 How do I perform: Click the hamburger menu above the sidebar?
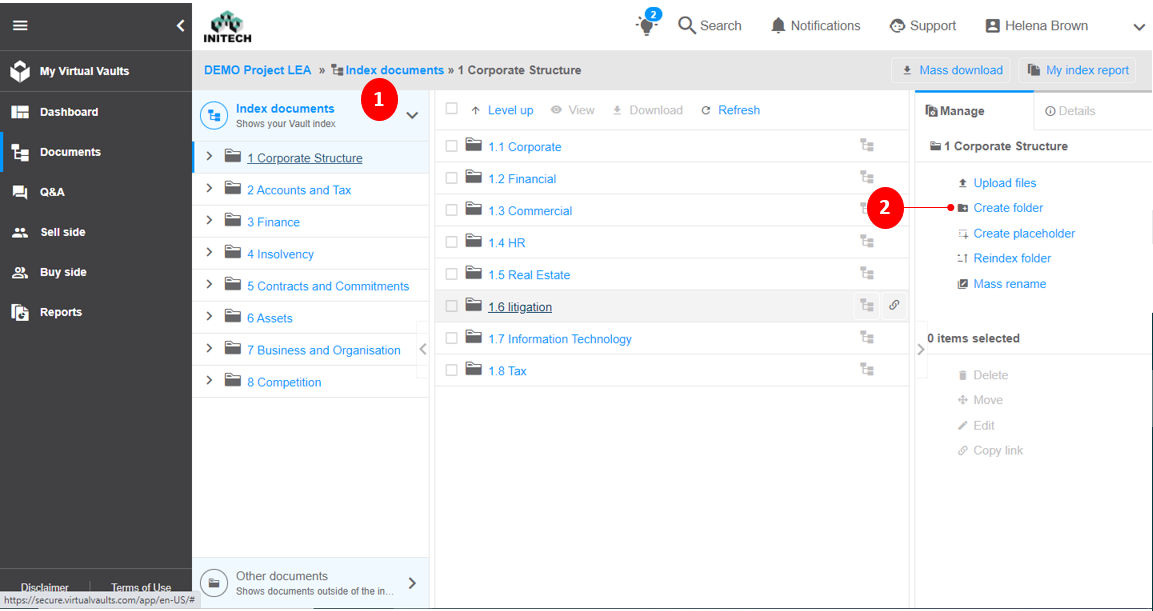click(x=20, y=26)
